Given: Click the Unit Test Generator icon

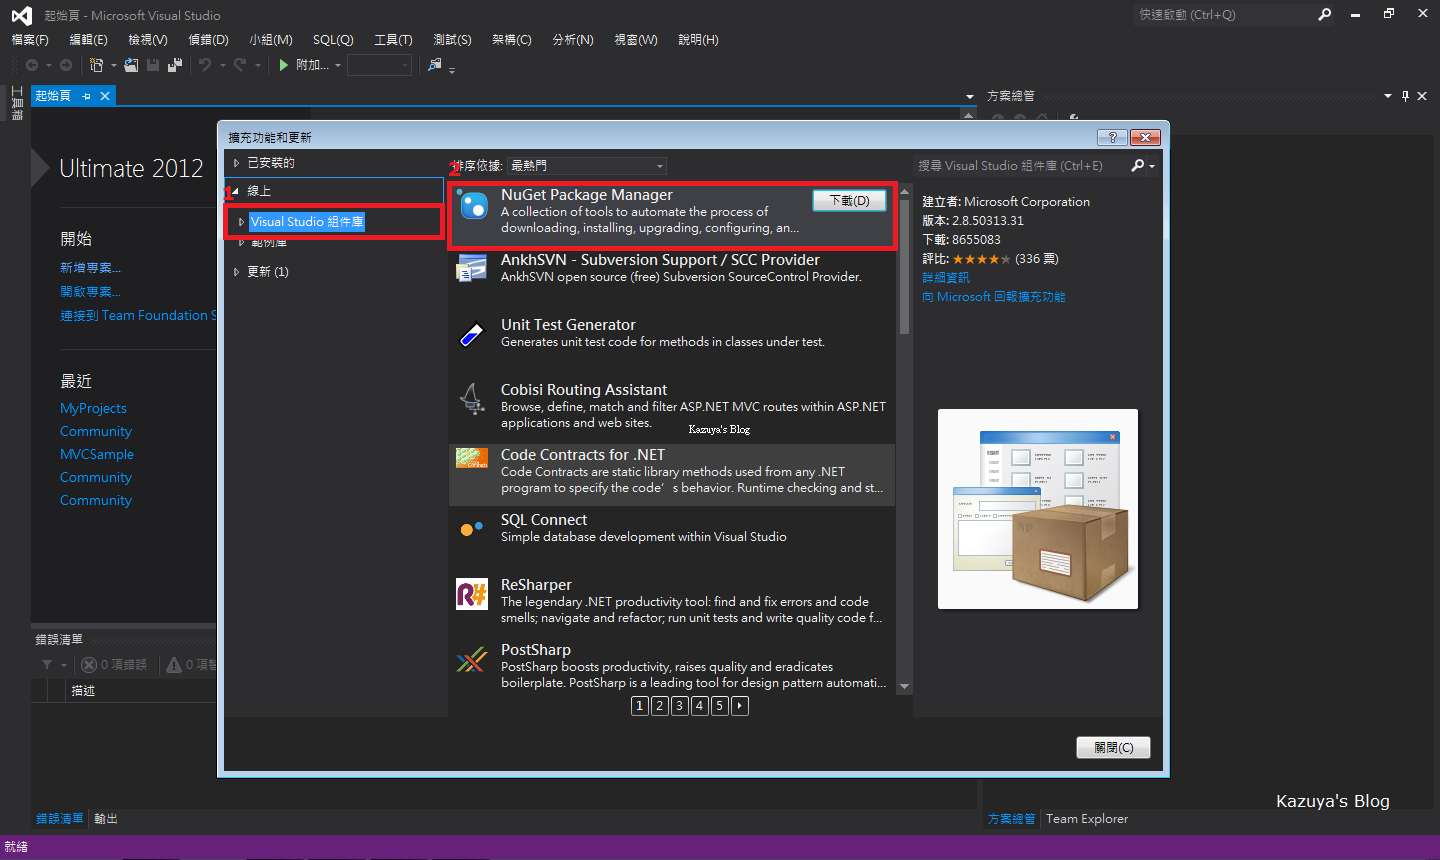Looking at the screenshot, I should [x=471, y=334].
